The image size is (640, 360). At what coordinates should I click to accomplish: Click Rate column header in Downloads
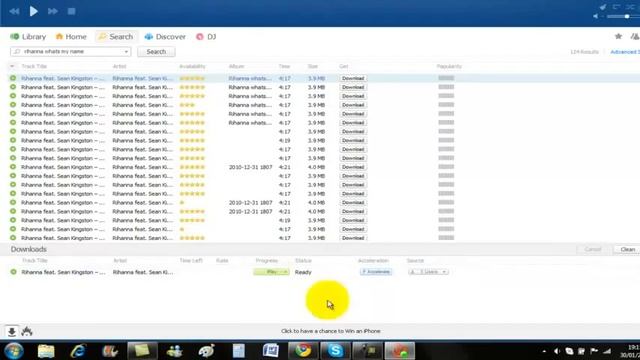222,260
